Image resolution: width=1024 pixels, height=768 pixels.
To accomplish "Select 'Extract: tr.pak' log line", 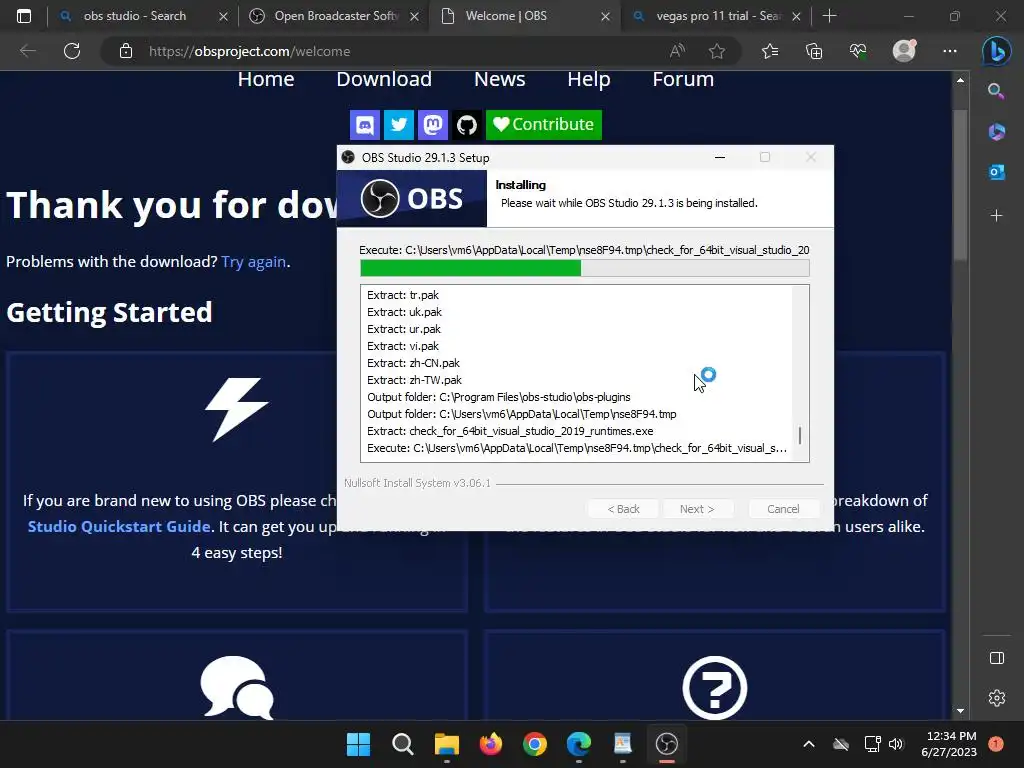I will (402, 295).
